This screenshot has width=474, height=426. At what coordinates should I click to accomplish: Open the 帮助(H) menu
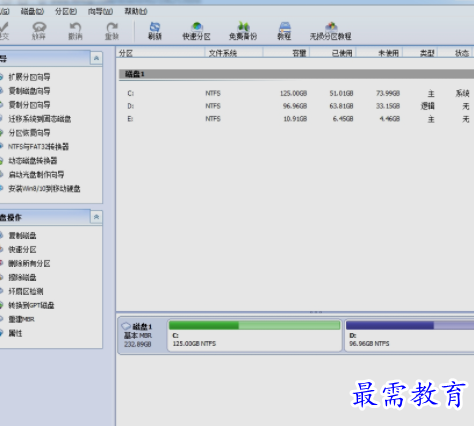(136, 12)
